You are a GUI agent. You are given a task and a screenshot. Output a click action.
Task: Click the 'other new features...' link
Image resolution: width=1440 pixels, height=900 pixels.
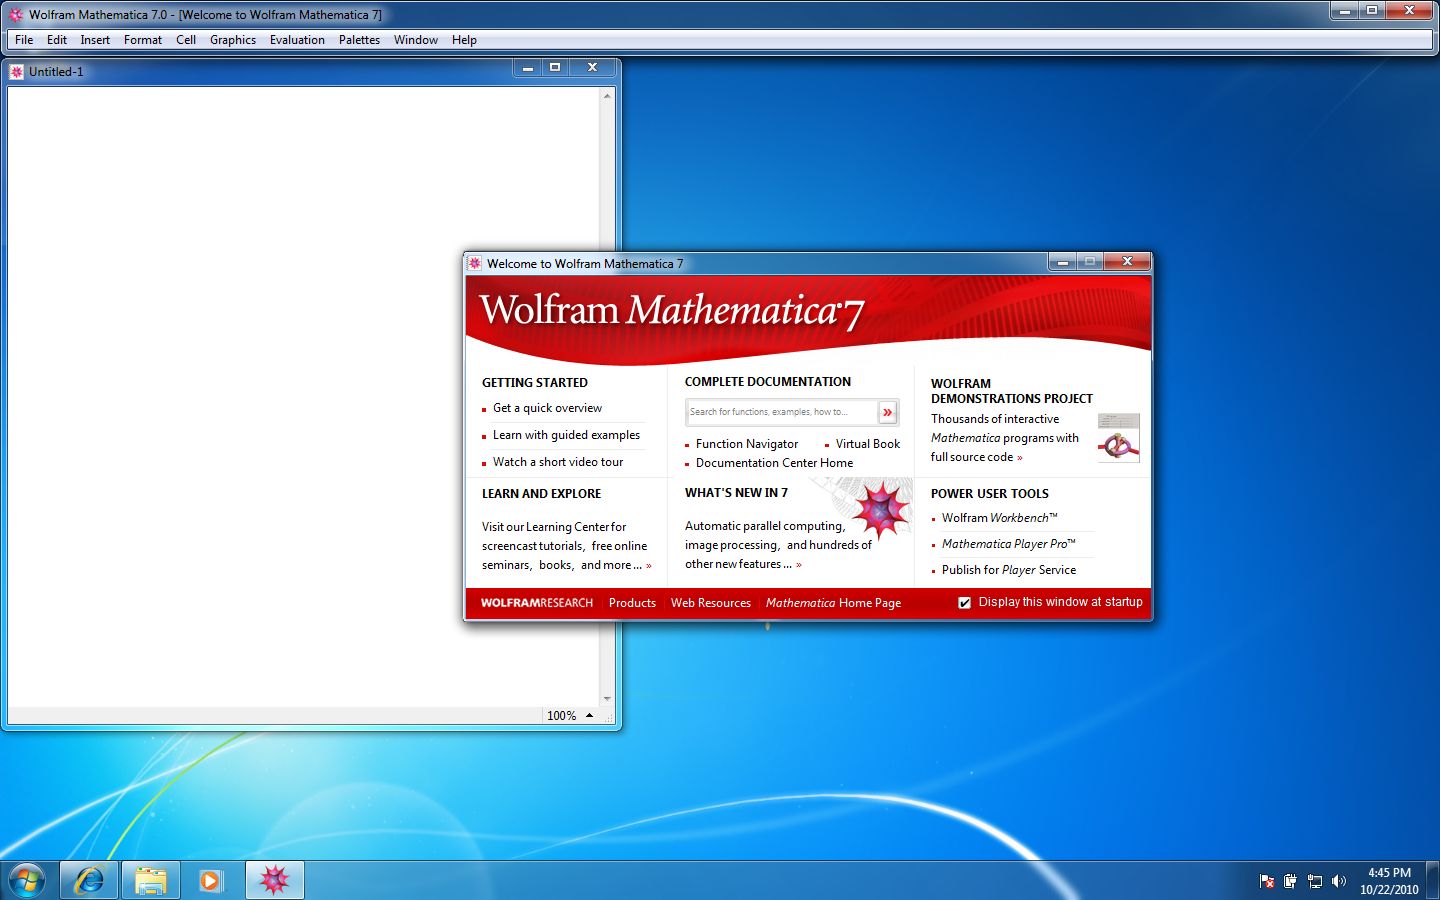pos(743,564)
